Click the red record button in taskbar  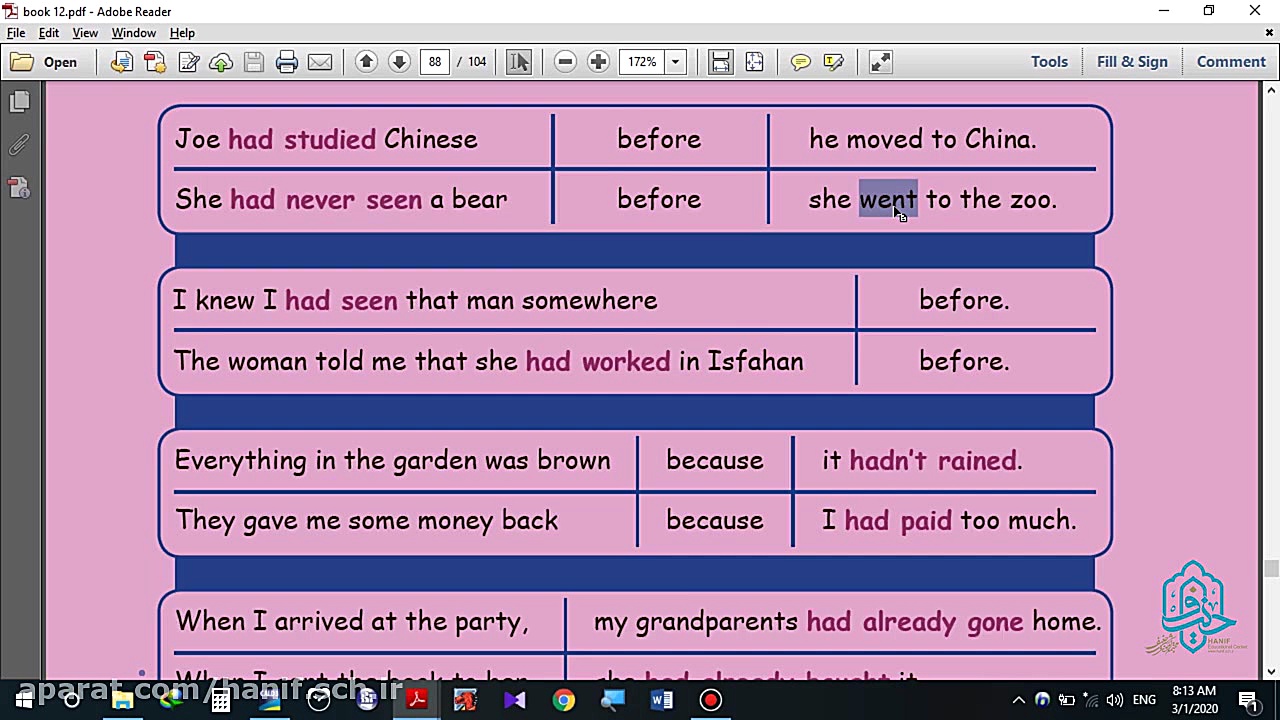pyautogui.click(x=711, y=700)
